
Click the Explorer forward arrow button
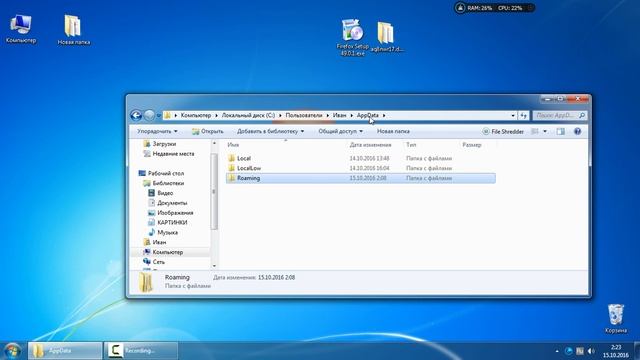point(149,116)
